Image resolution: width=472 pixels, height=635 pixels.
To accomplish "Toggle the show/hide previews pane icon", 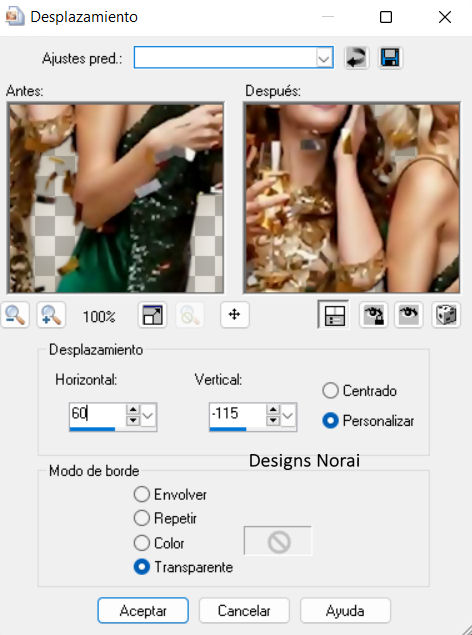I will (x=334, y=315).
